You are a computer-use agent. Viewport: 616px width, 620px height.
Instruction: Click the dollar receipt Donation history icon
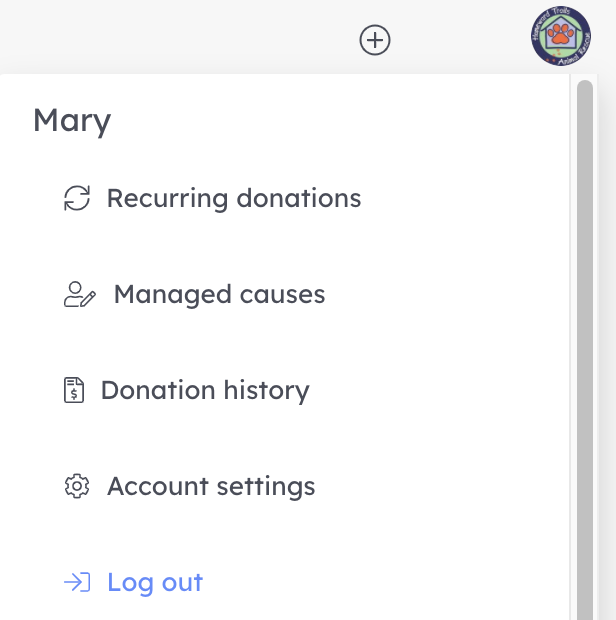tap(74, 390)
